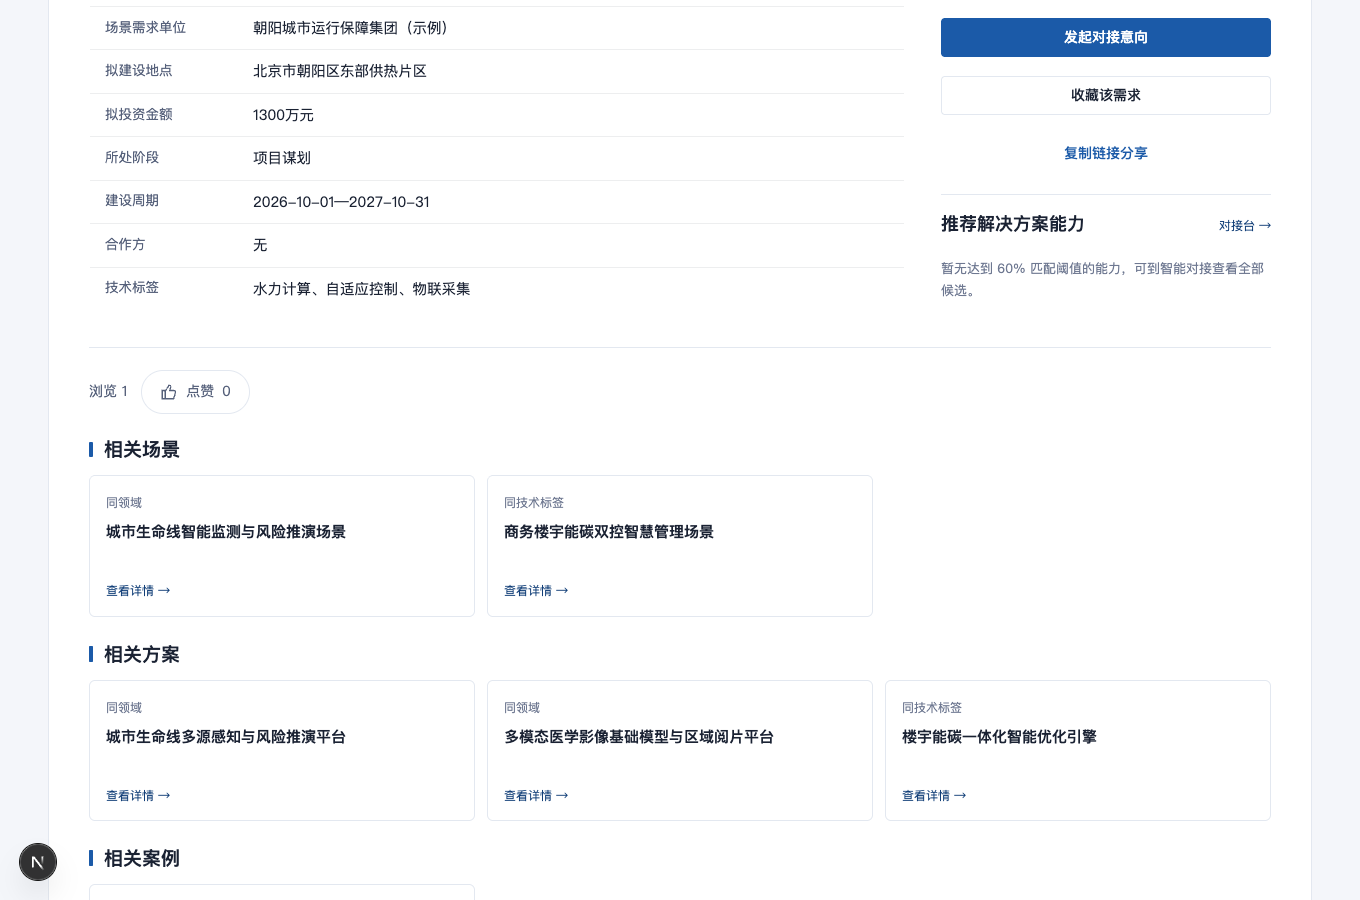Click the 技术标签 field label
The image size is (1360, 900).
[132, 288]
